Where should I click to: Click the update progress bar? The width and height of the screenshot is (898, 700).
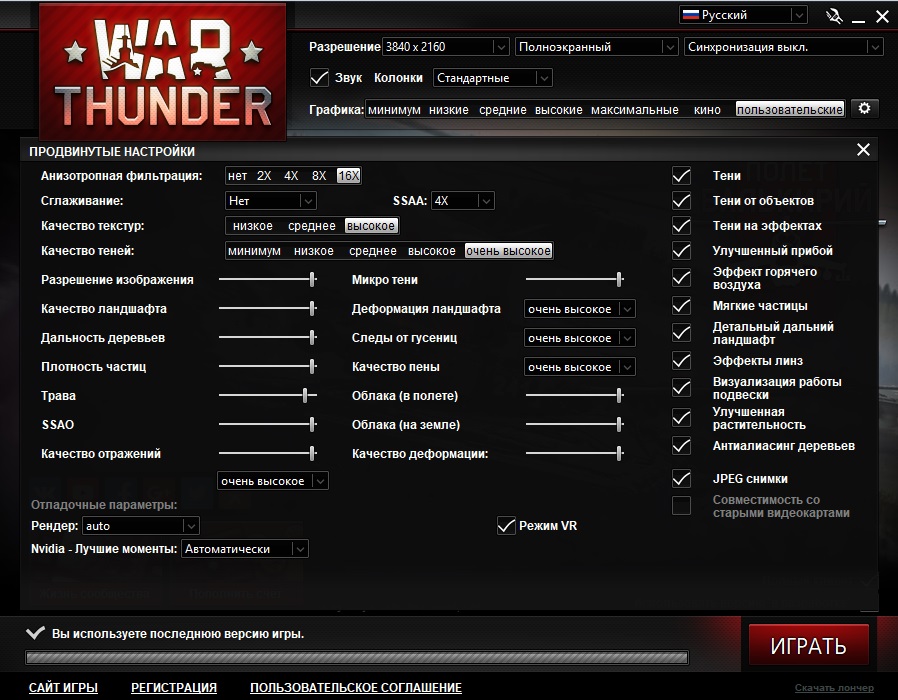tap(357, 657)
